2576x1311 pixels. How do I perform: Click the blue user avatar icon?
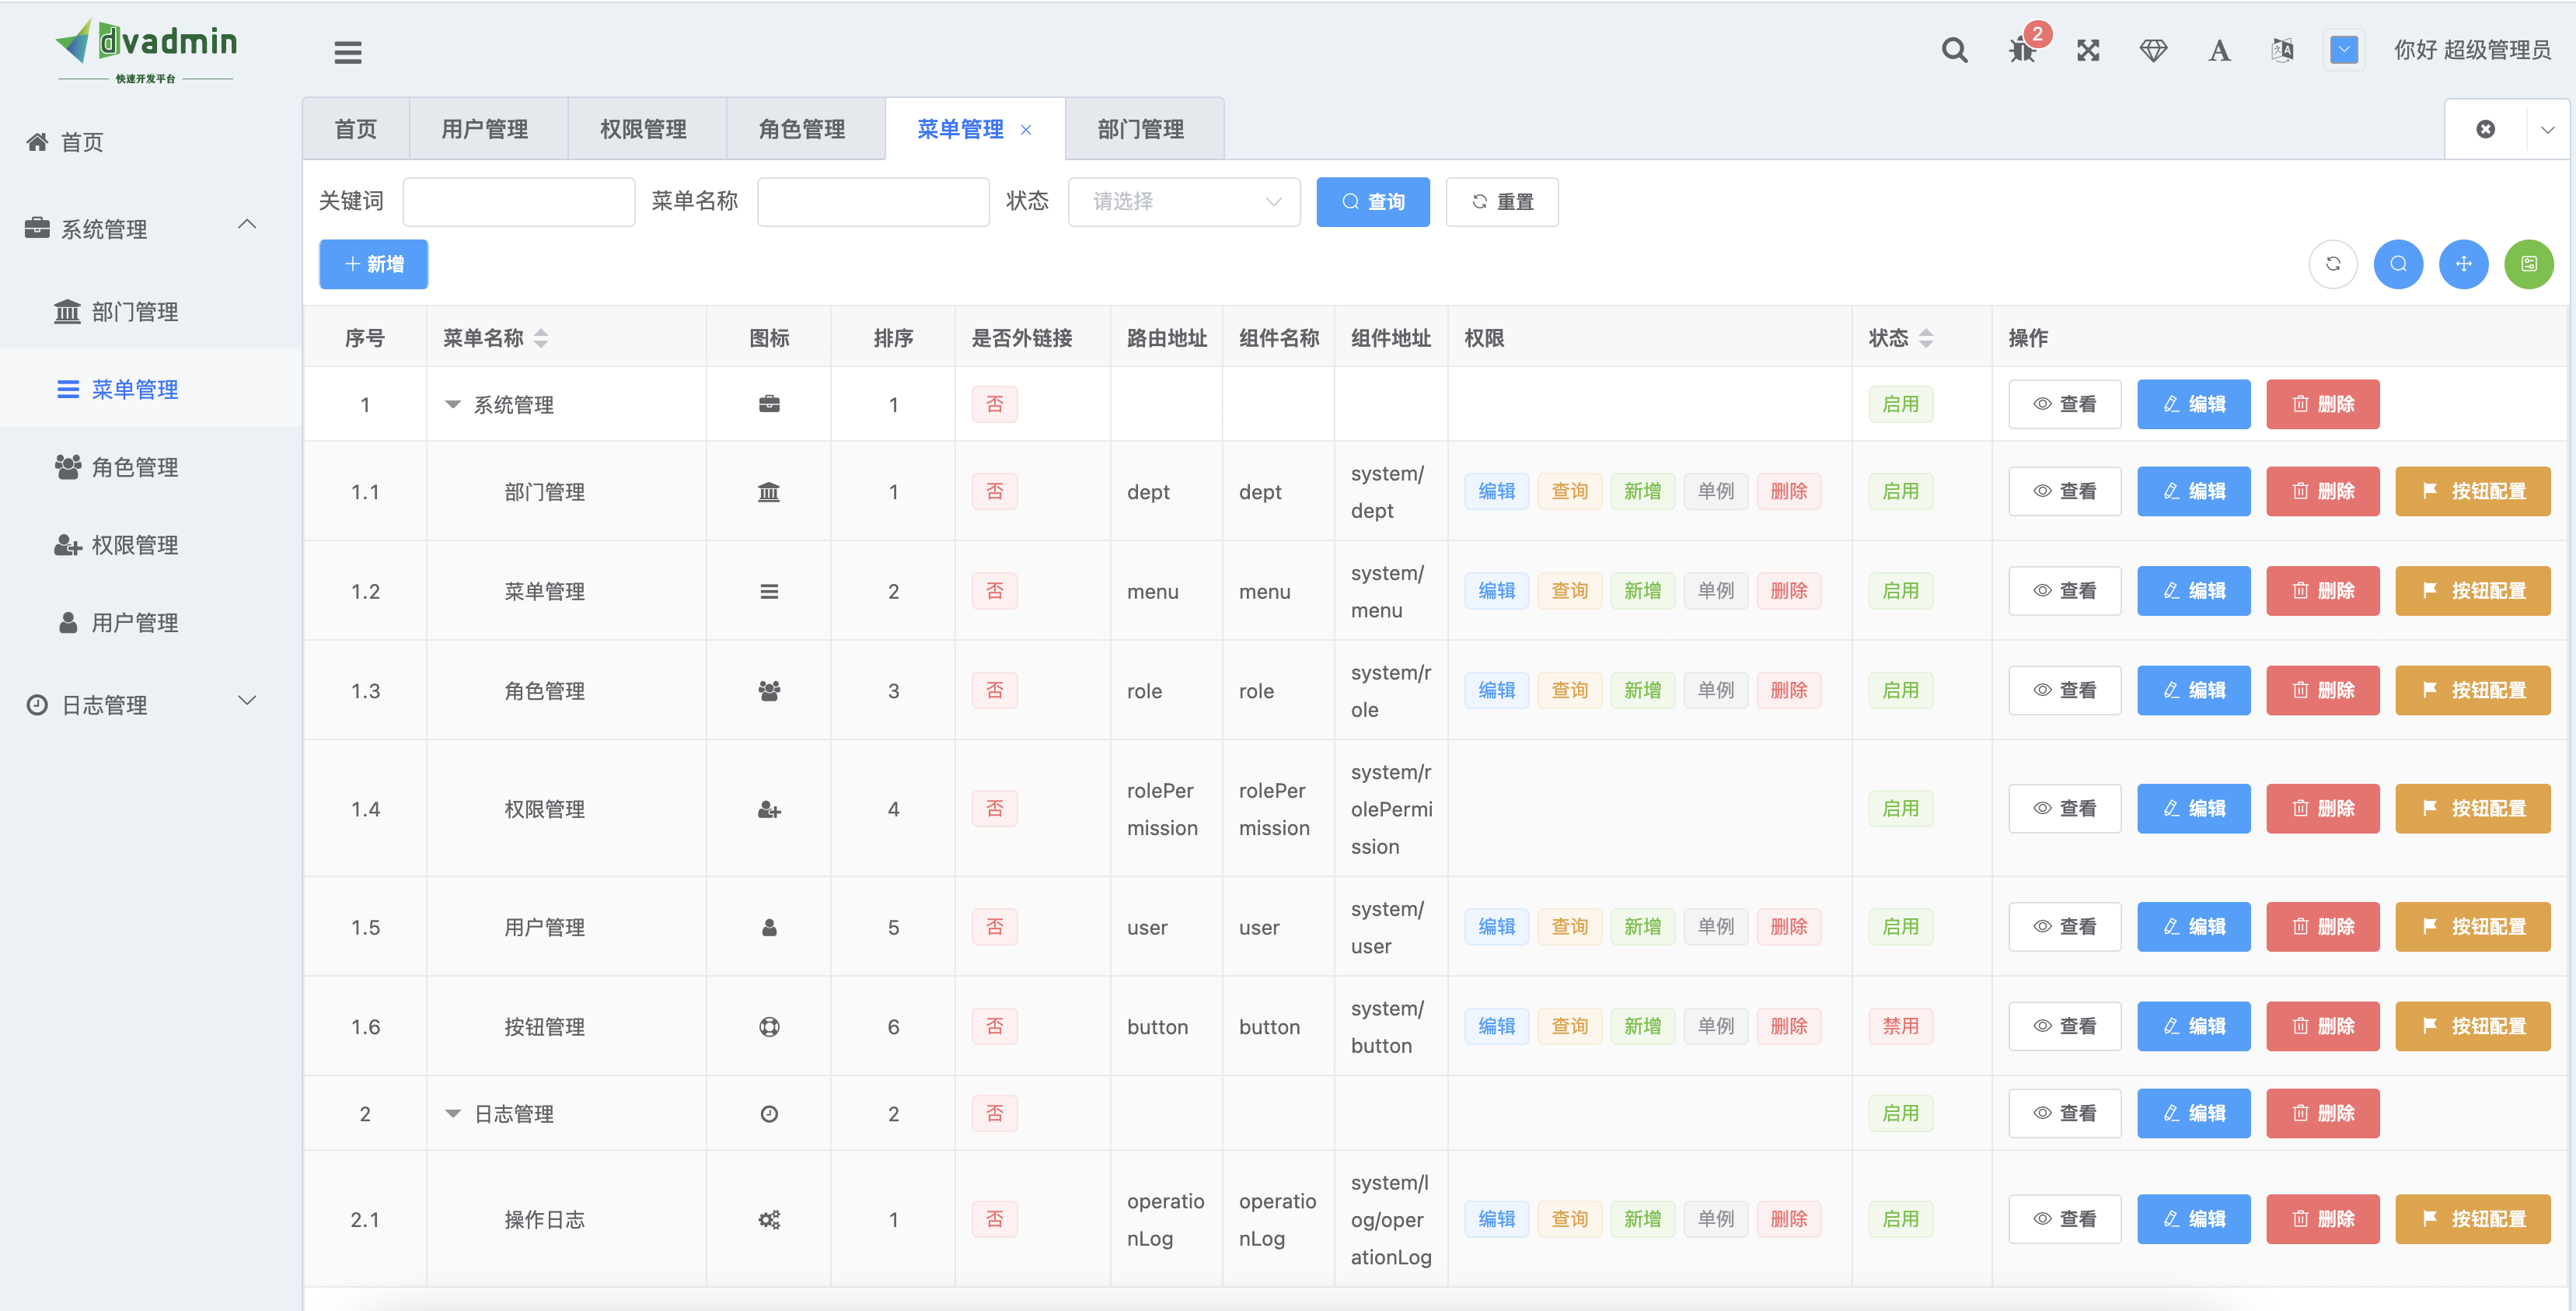tap(2344, 49)
